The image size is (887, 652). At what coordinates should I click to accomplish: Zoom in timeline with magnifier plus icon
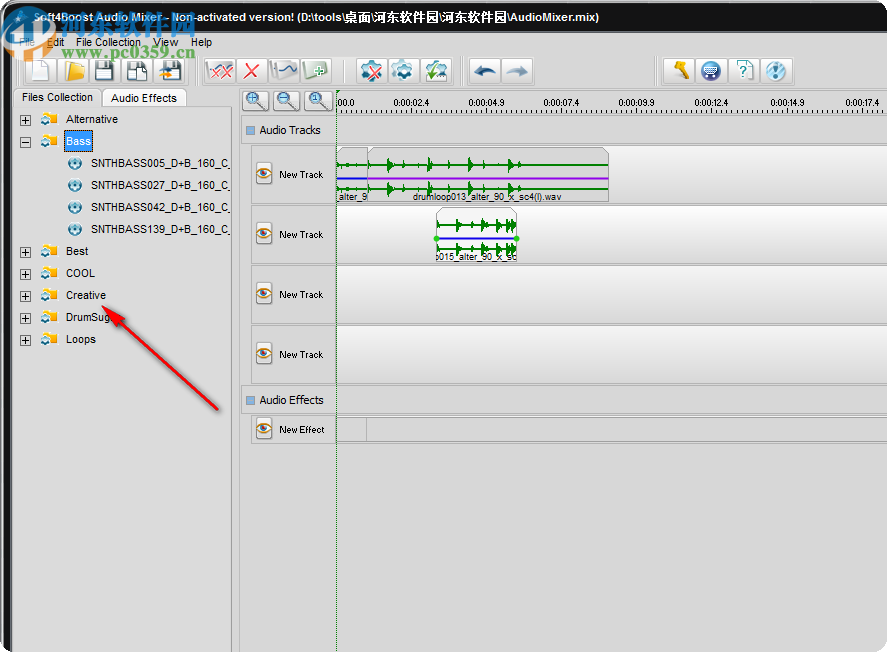pos(255,101)
